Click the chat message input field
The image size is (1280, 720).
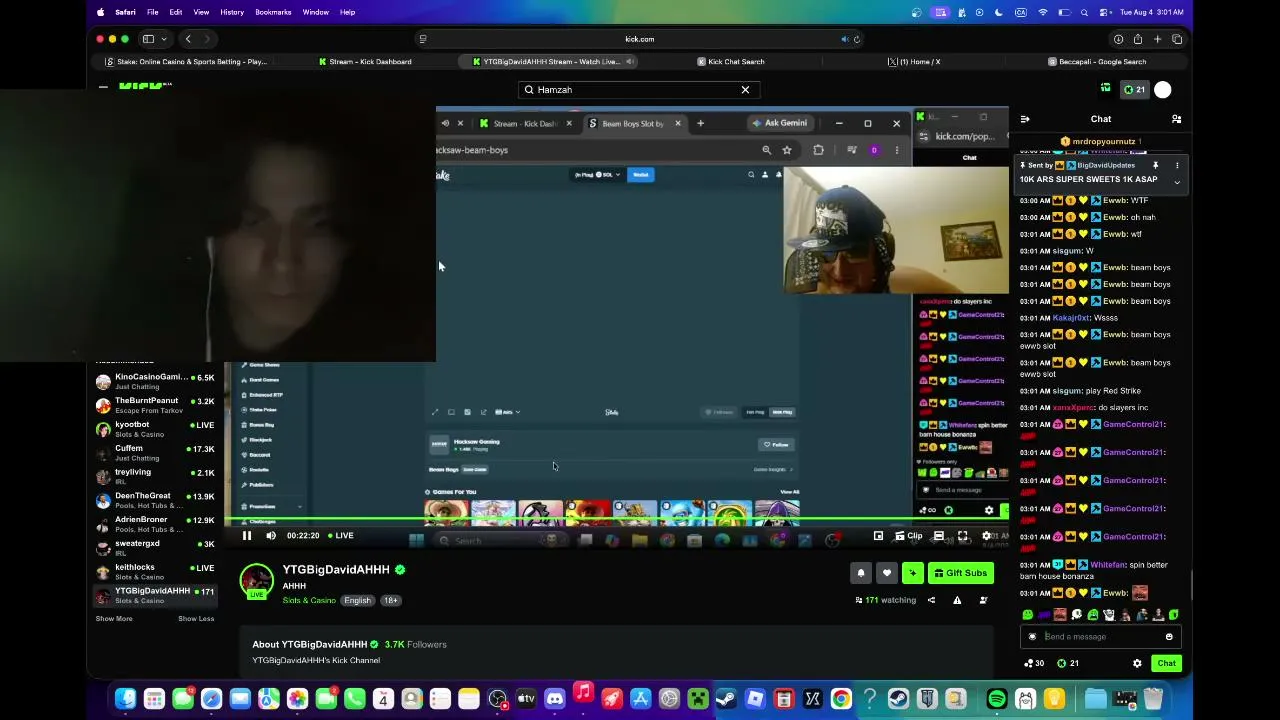pyautogui.click(x=1100, y=637)
